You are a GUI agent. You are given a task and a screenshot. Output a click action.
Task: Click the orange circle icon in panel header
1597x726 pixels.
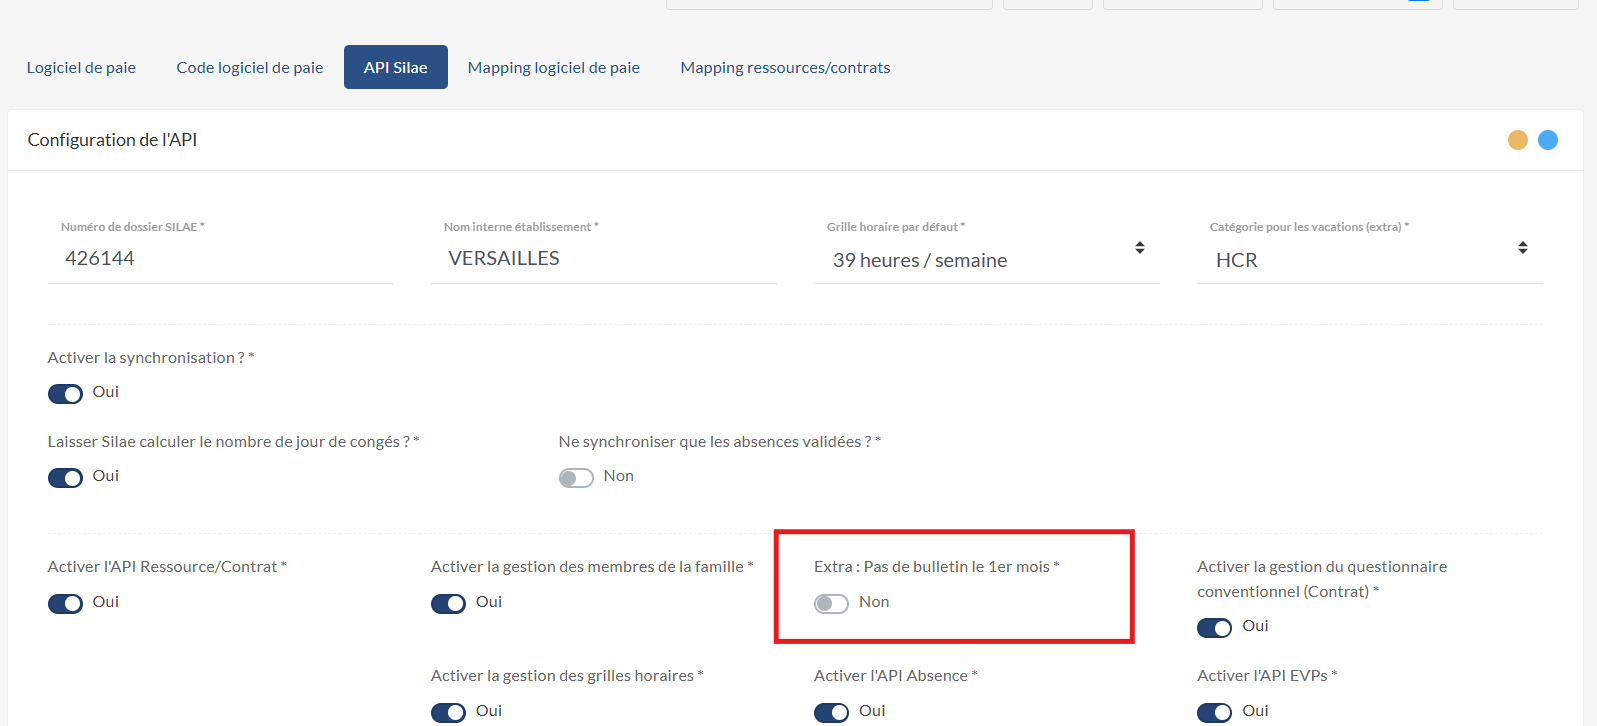[1517, 140]
